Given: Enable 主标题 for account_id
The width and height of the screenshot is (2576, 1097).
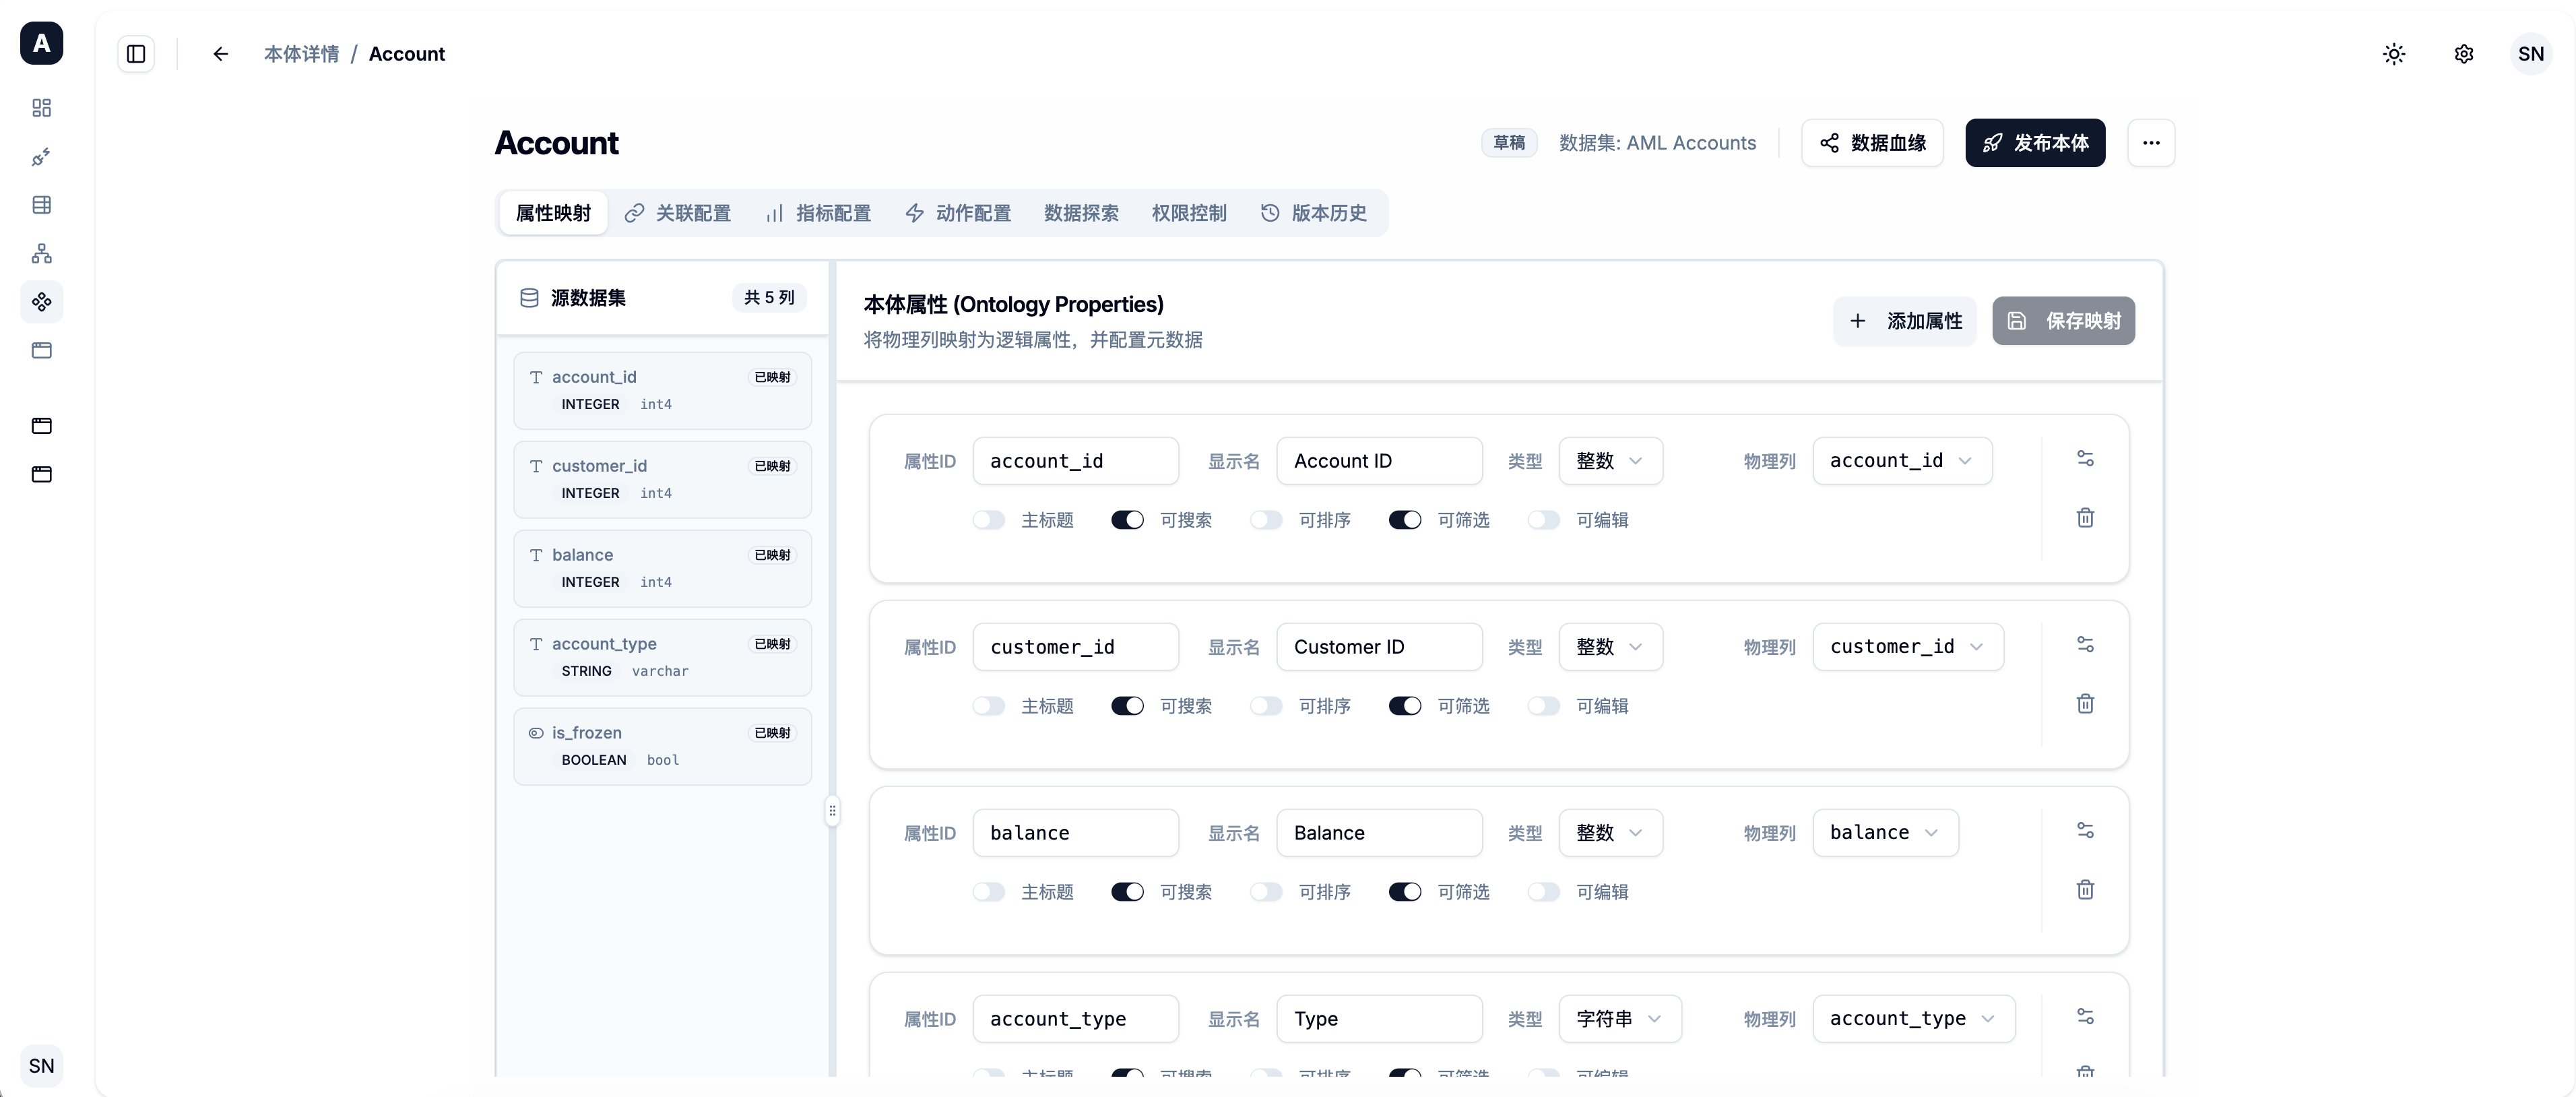Looking at the screenshot, I should click(x=988, y=520).
